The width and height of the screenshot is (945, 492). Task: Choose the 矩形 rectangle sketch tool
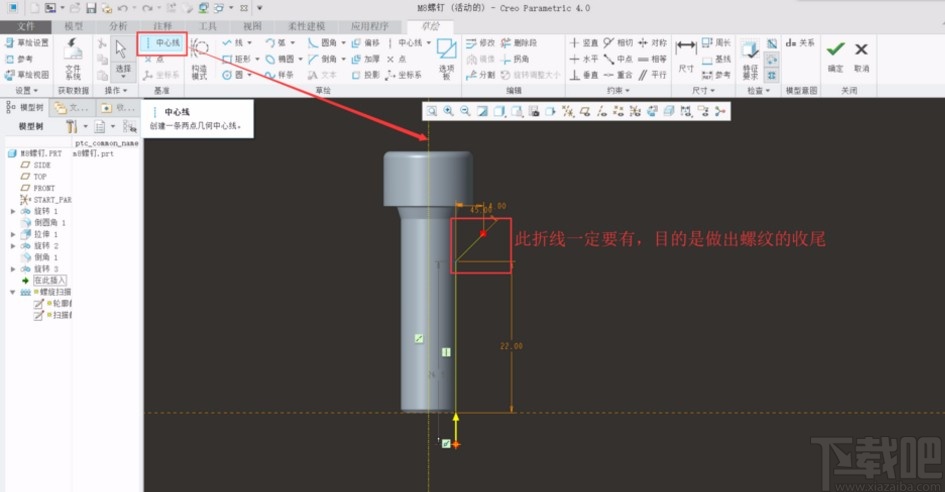click(x=238, y=59)
